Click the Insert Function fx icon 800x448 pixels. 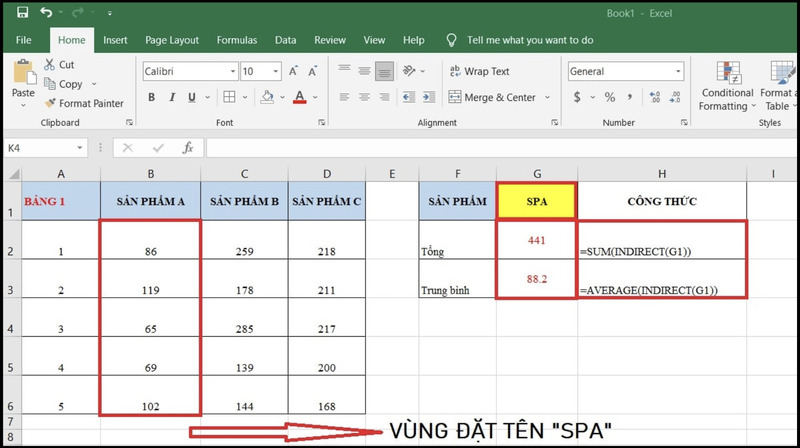pos(188,148)
